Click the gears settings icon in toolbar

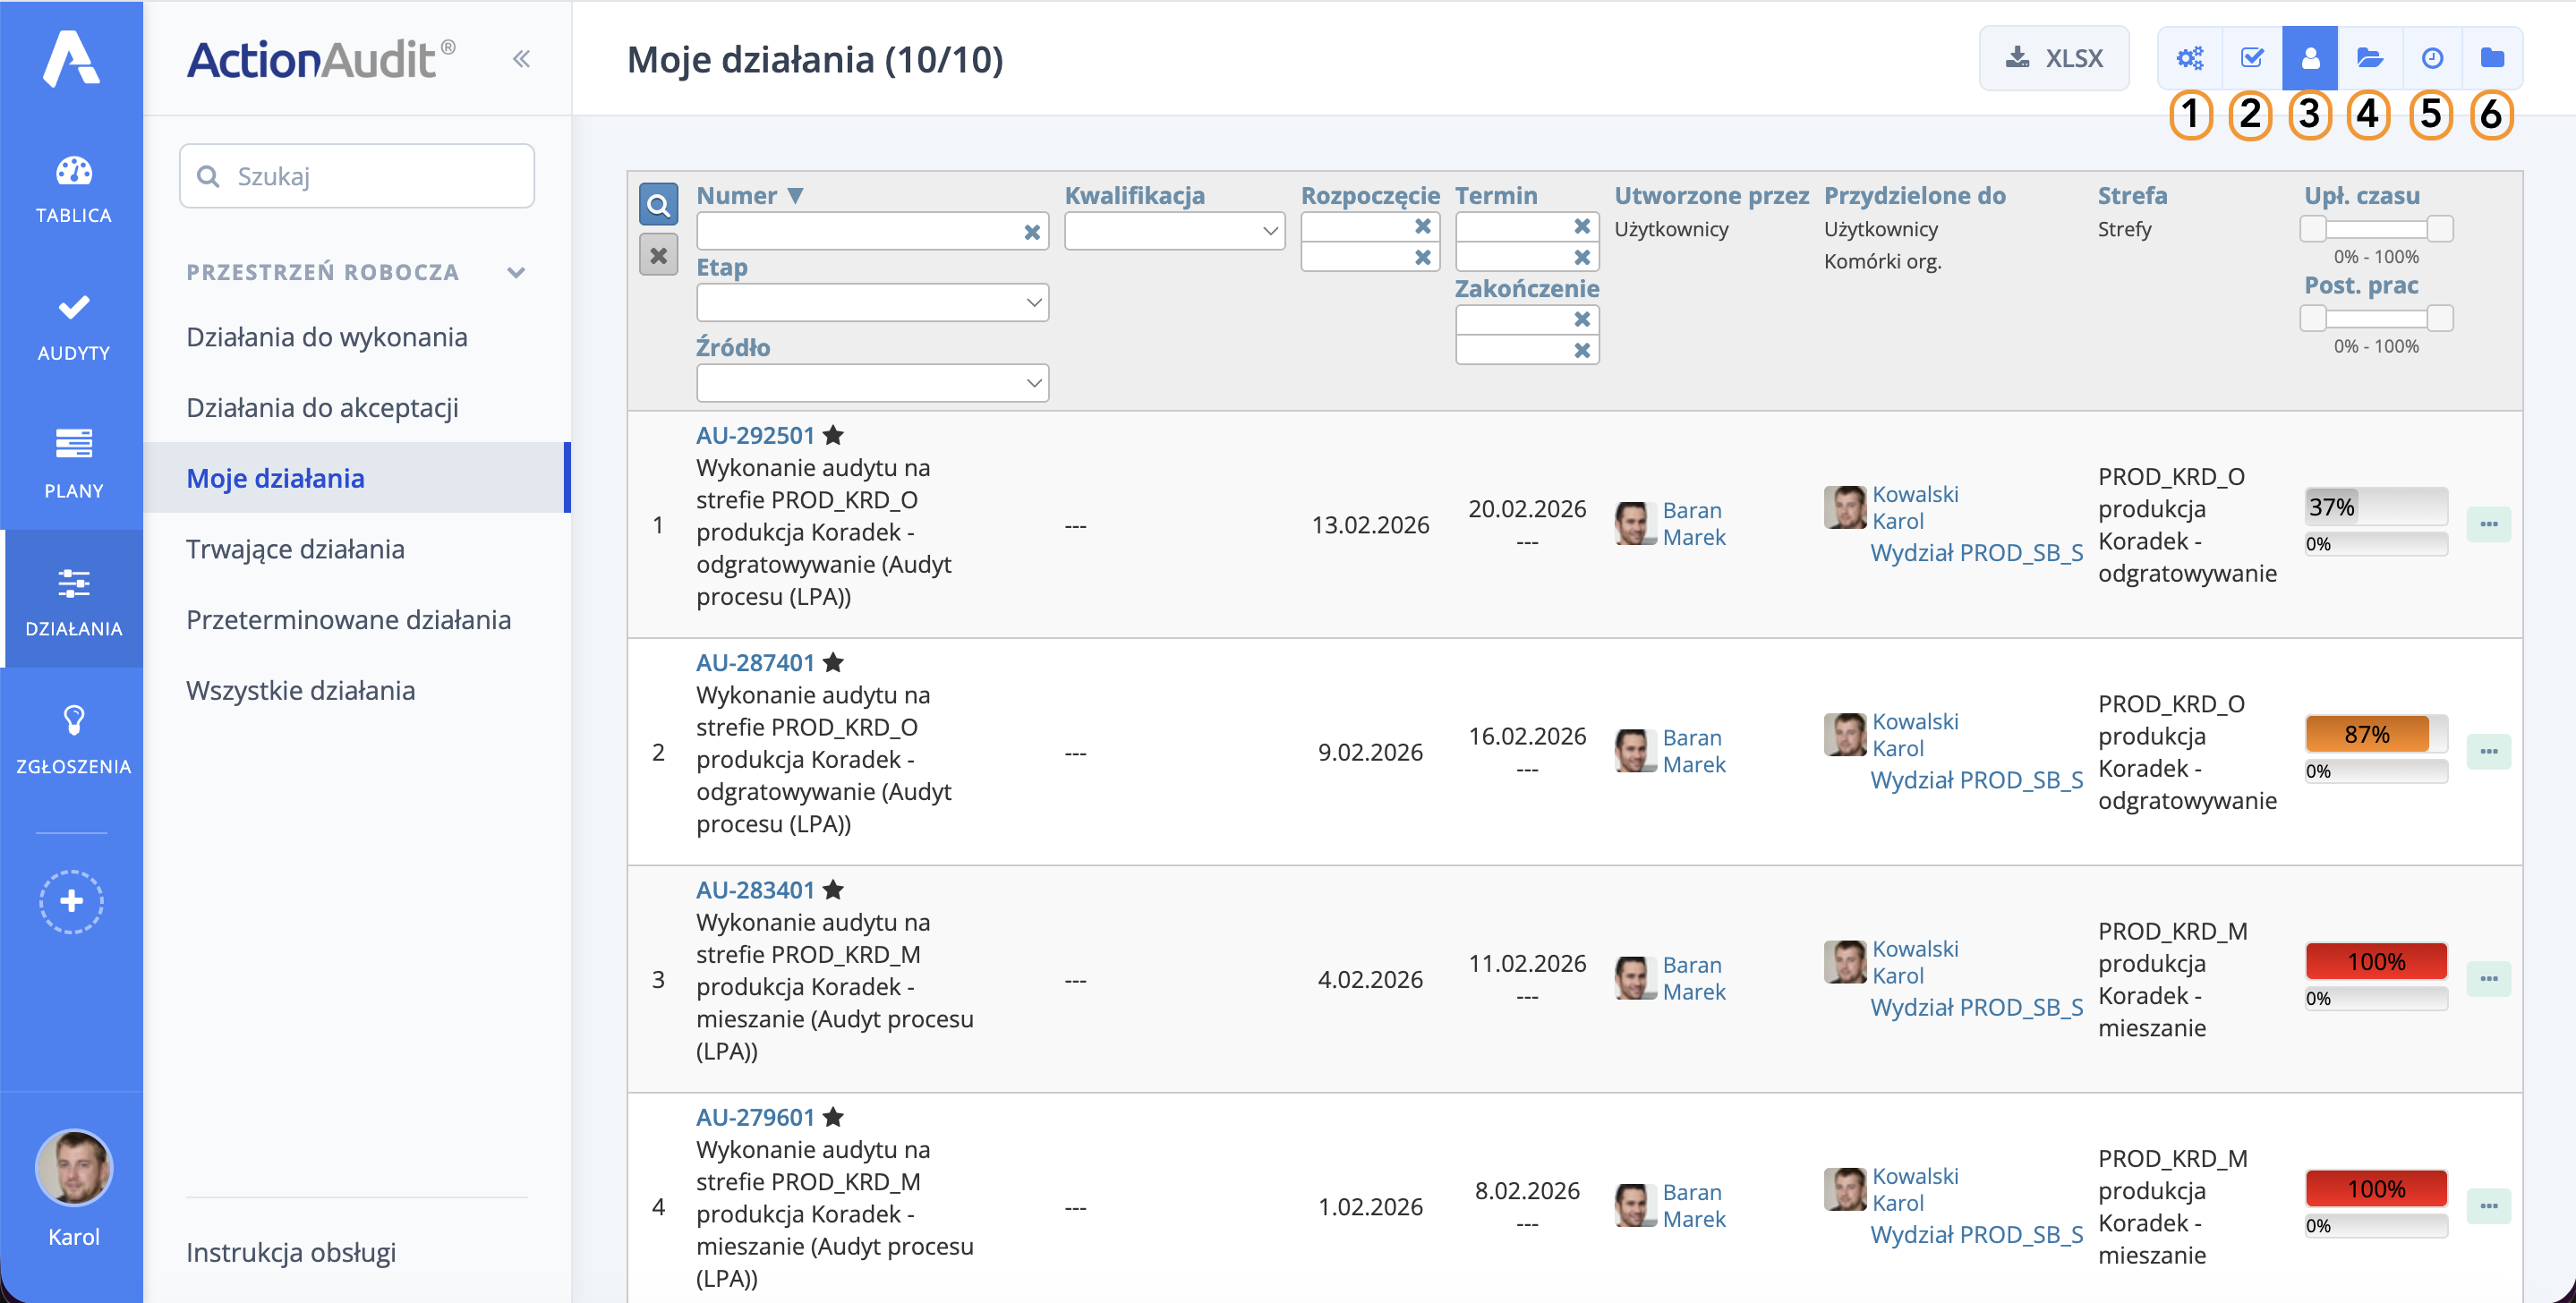(x=2189, y=59)
